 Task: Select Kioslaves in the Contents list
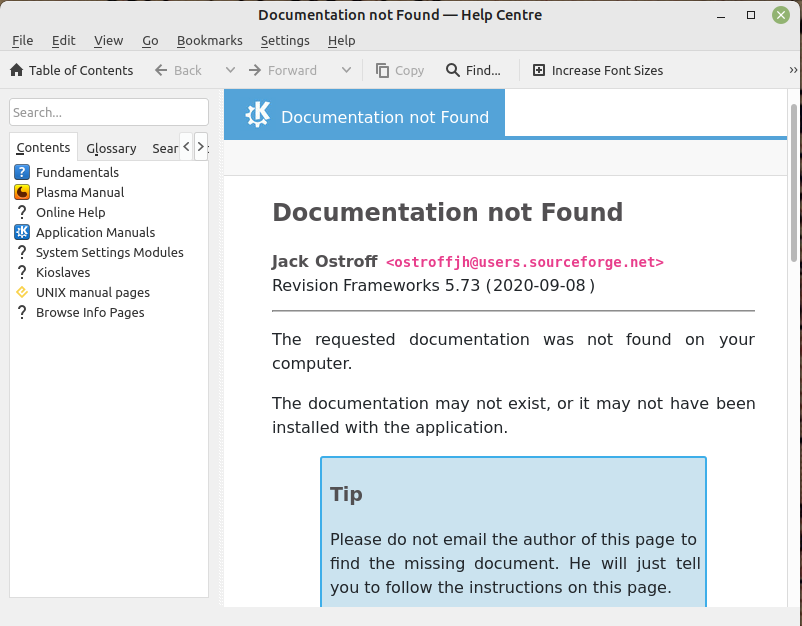[64, 272]
